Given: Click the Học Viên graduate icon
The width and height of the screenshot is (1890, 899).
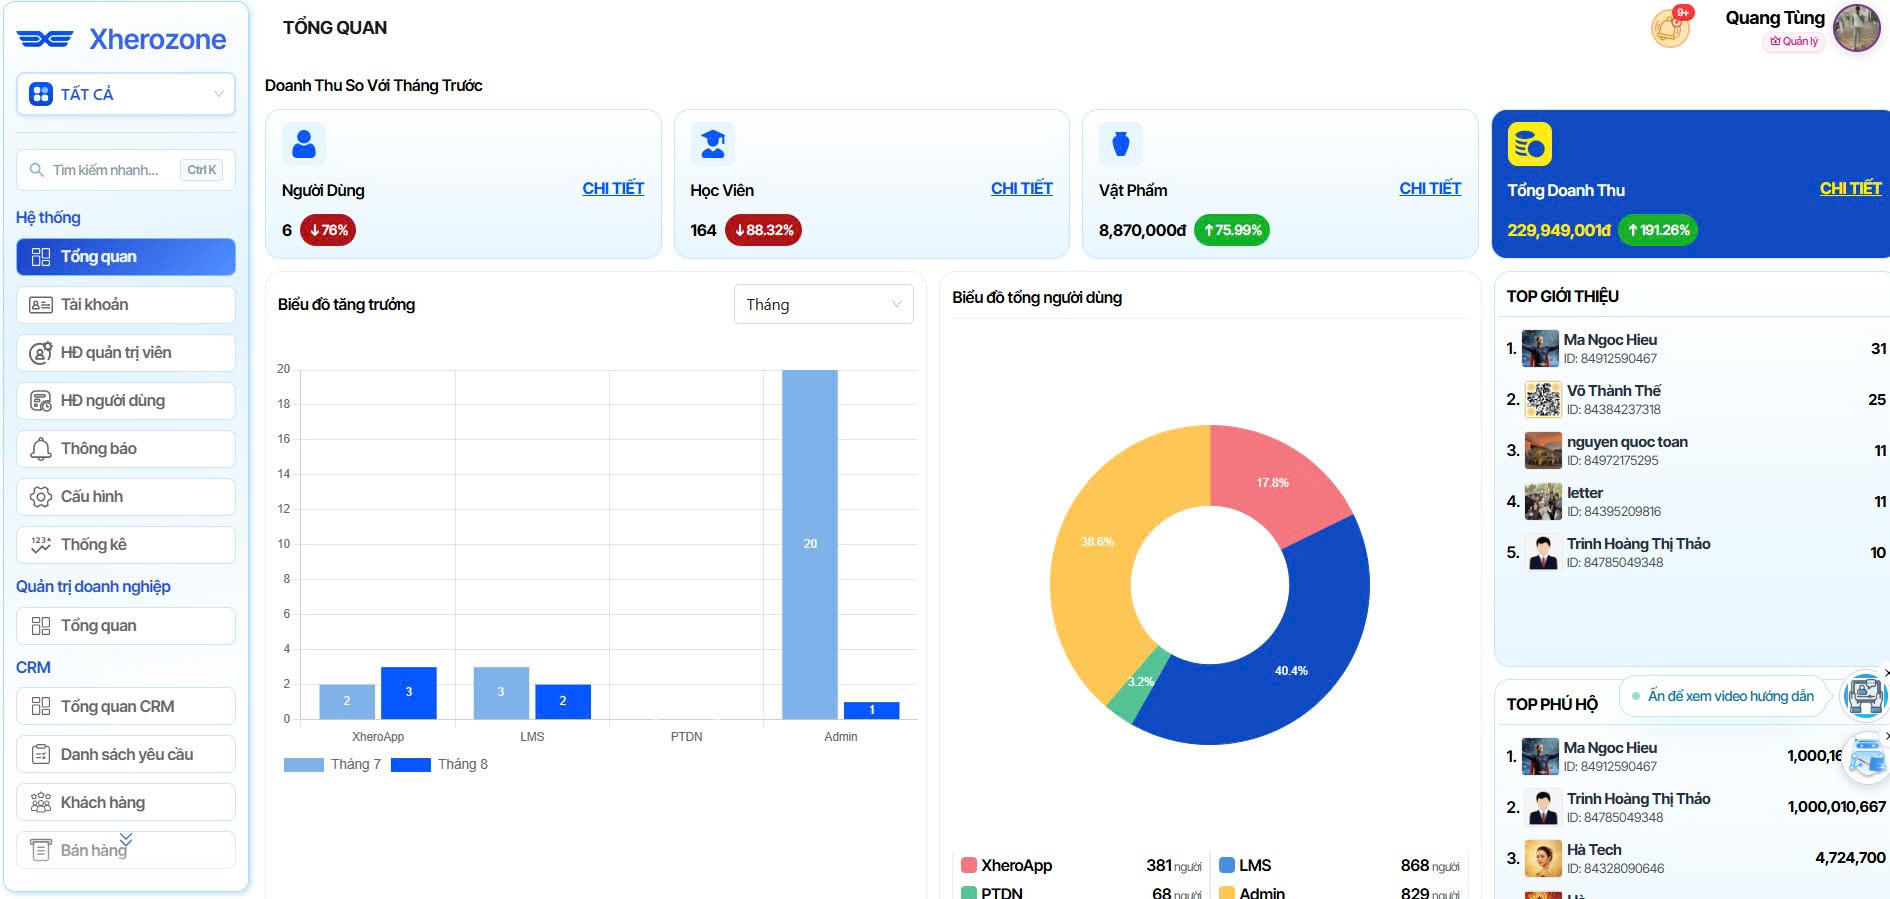Looking at the screenshot, I should pos(713,144).
